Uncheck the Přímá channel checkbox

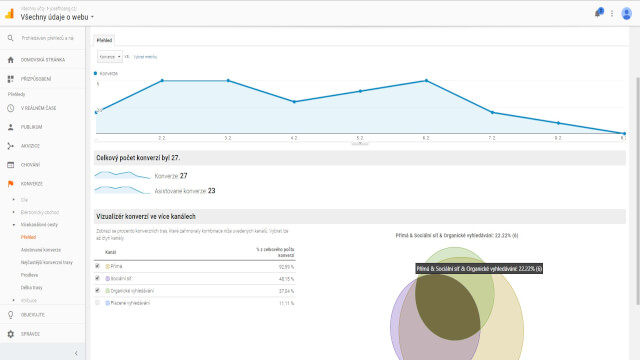pyautogui.click(x=97, y=266)
